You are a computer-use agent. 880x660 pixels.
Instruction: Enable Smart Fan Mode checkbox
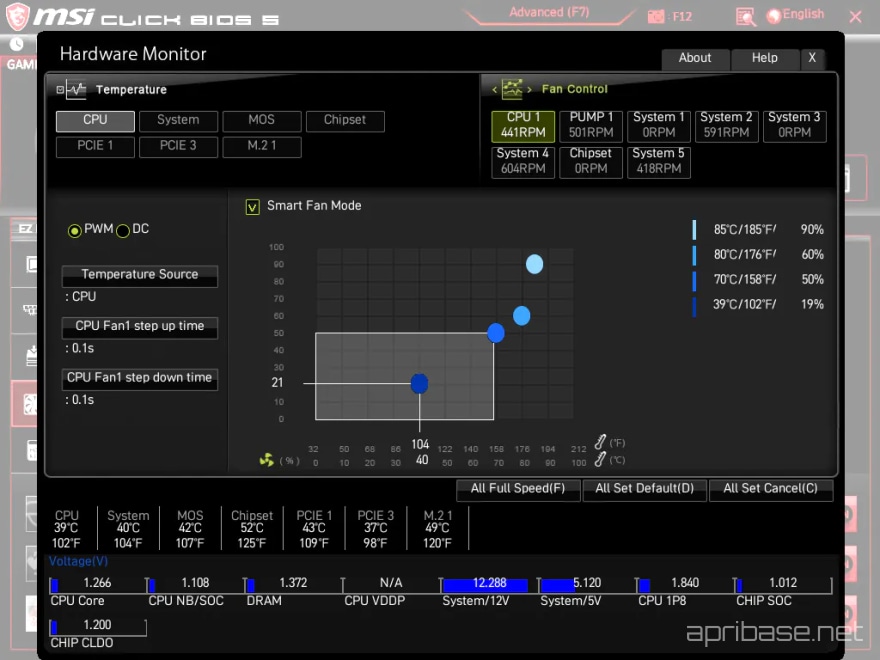253,207
